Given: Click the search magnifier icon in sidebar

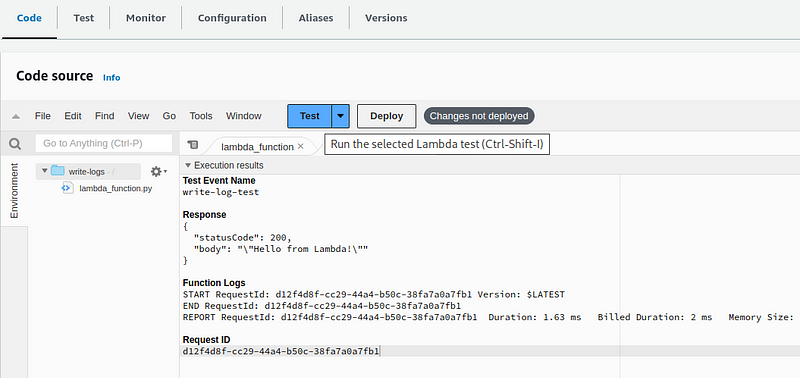Looking at the screenshot, I should (15, 144).
